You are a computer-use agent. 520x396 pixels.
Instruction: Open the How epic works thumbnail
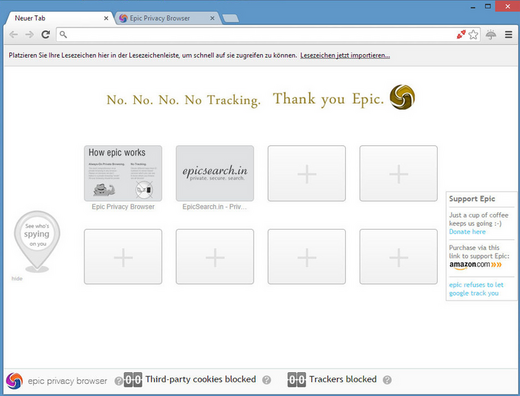click(123, 173)
